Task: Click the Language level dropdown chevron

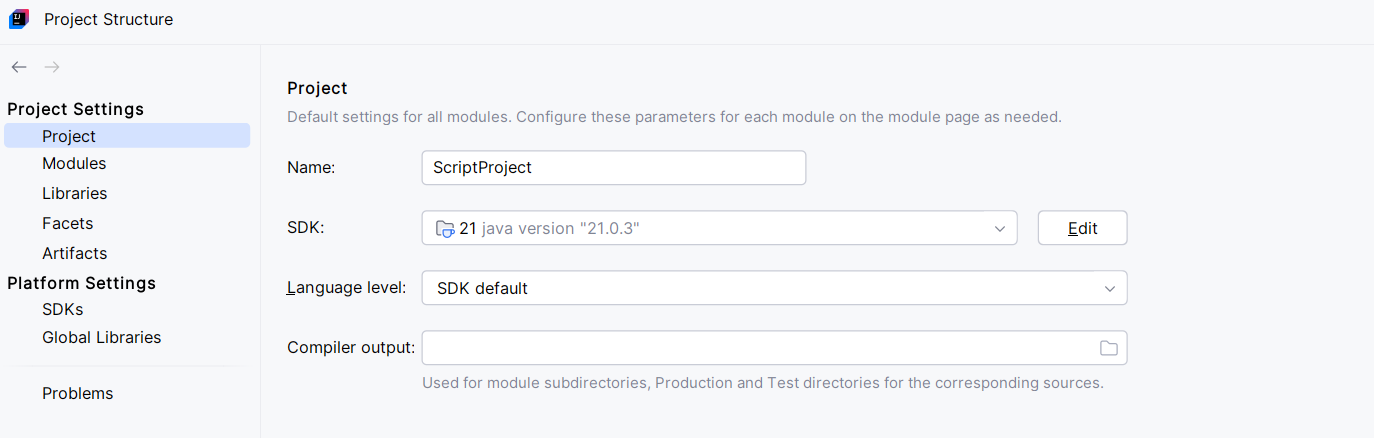Action: tap(1109, 289)
